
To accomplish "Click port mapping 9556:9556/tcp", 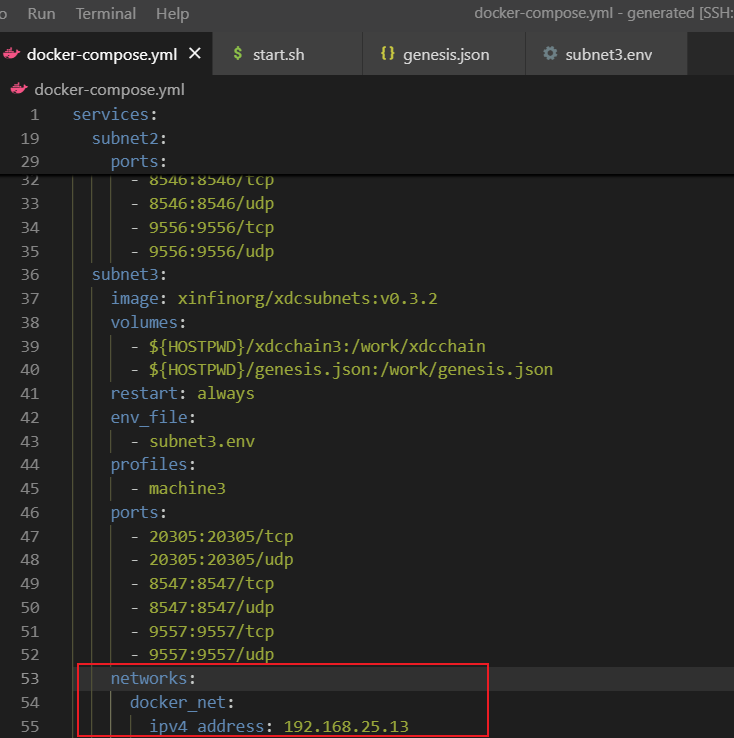I will tap(211, 228).
